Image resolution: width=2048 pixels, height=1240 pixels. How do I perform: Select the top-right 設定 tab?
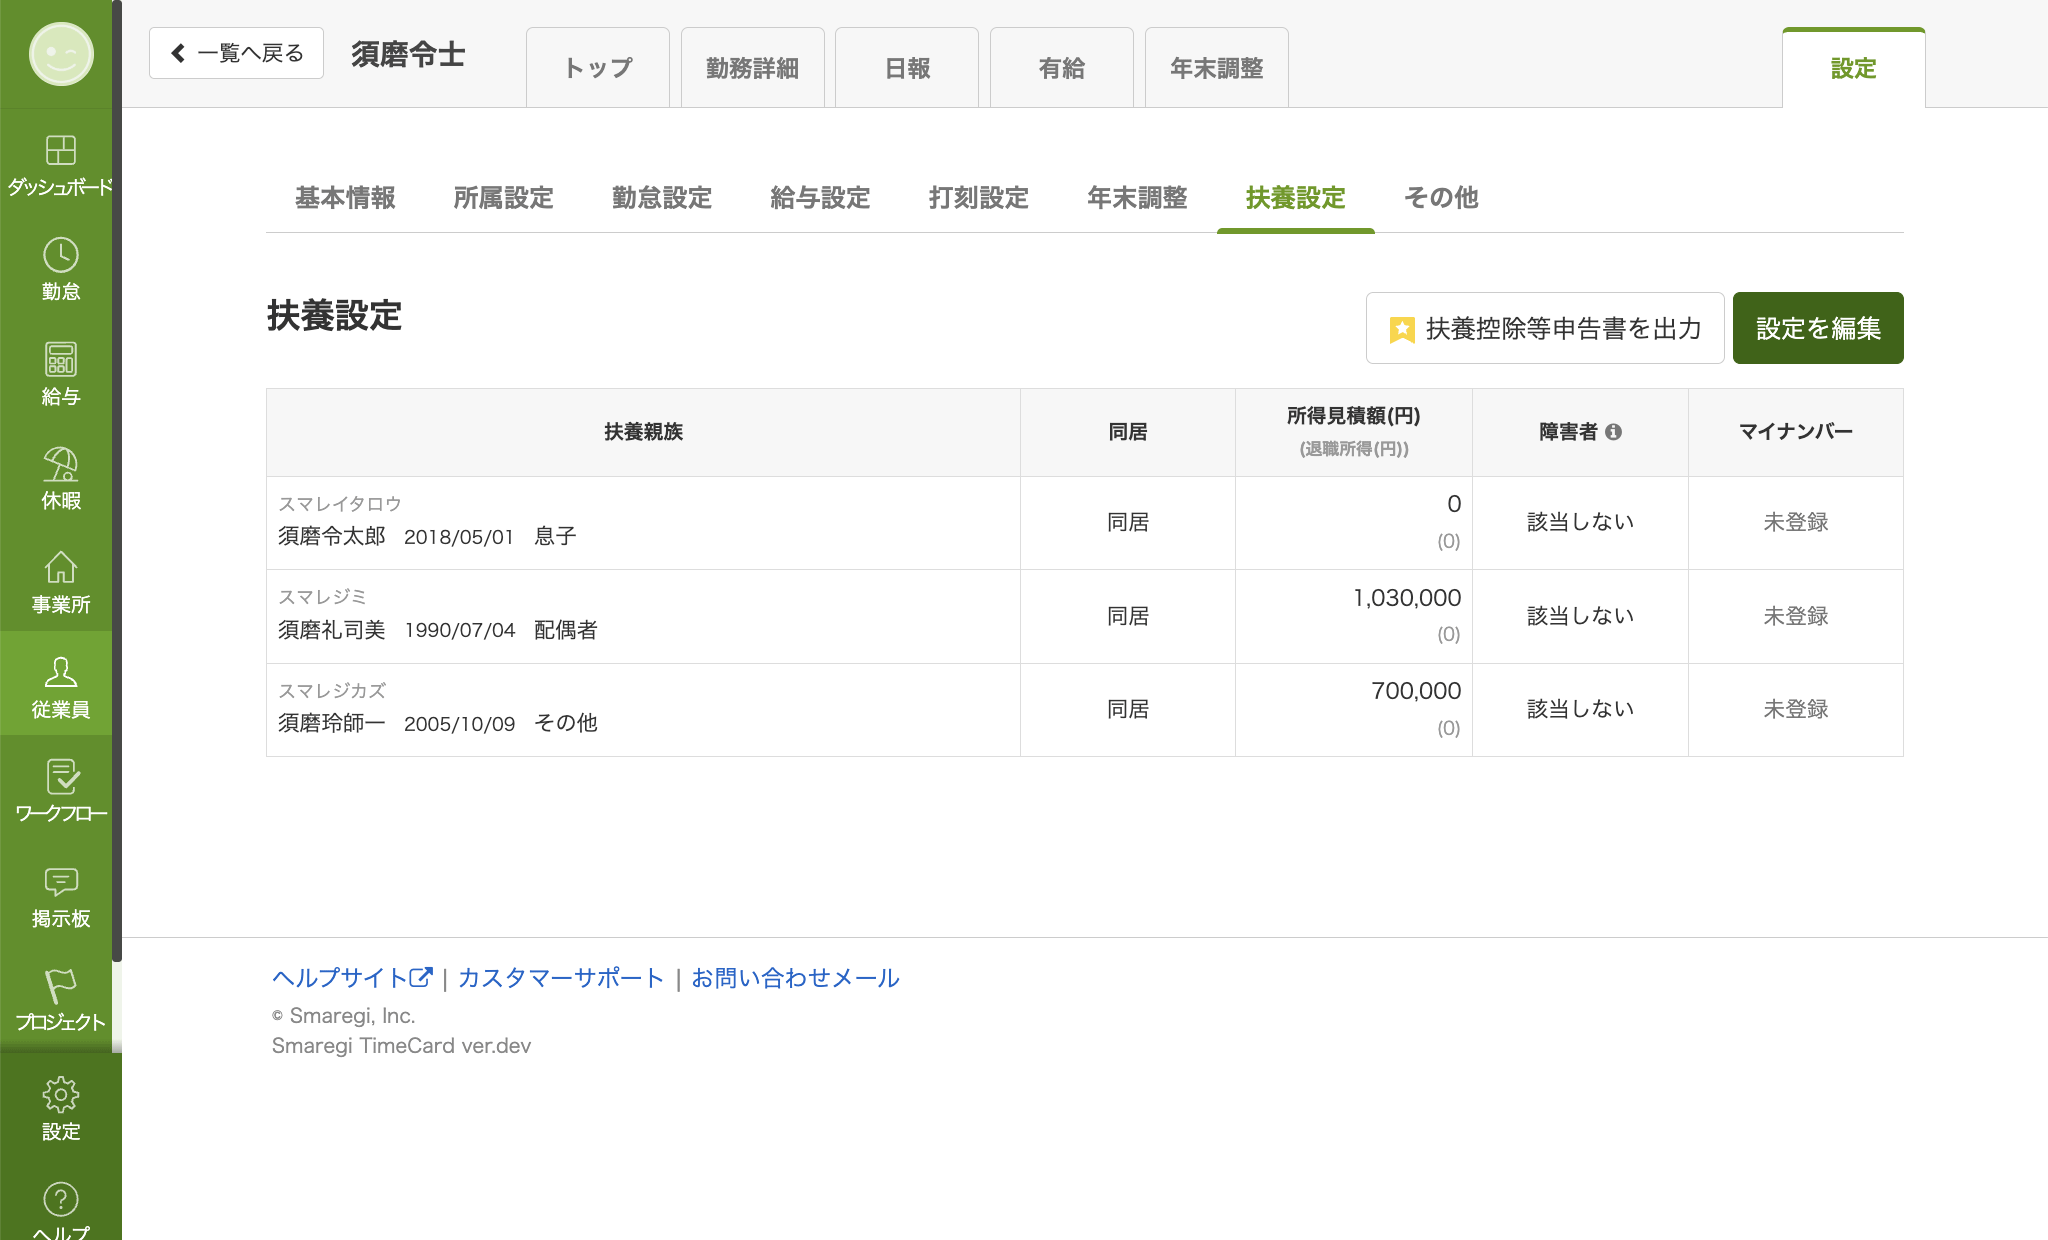coord(1854,68)
